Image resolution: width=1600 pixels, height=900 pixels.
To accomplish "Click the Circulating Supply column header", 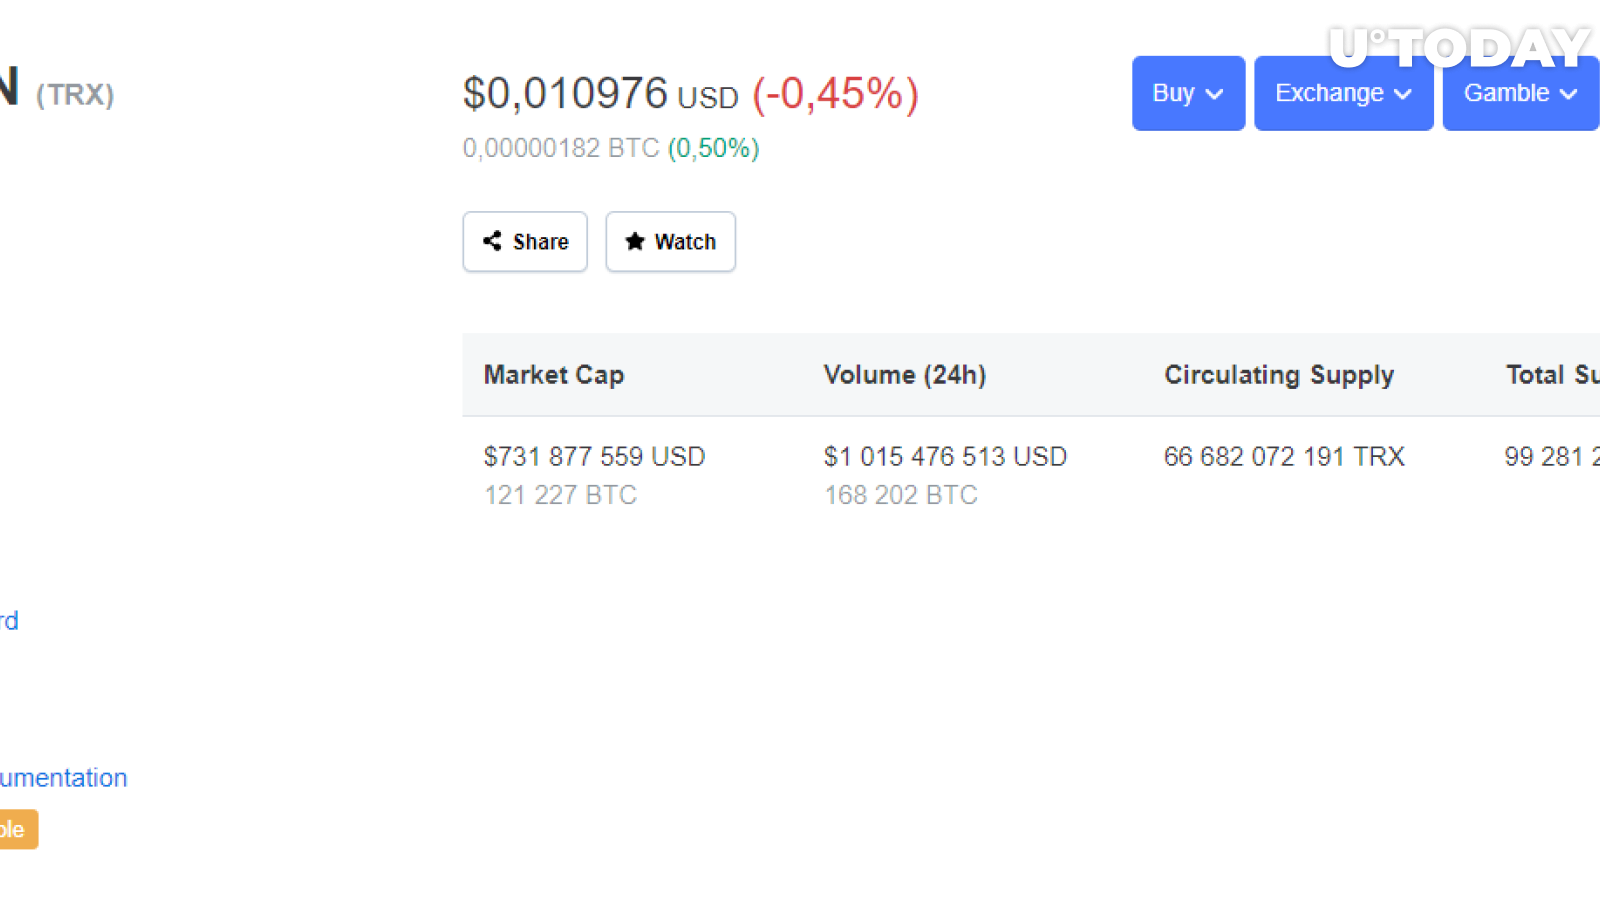I will click(x=1279, y=375).
